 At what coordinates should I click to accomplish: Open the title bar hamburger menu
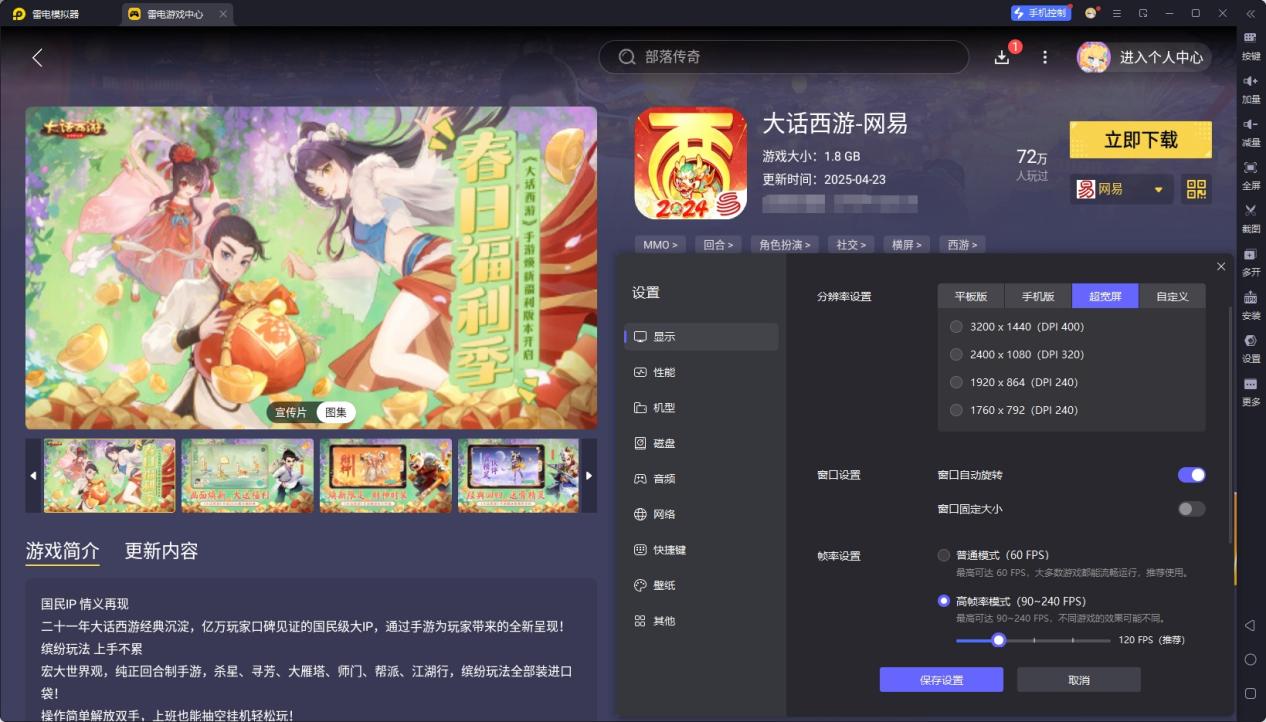point(1116,13)
